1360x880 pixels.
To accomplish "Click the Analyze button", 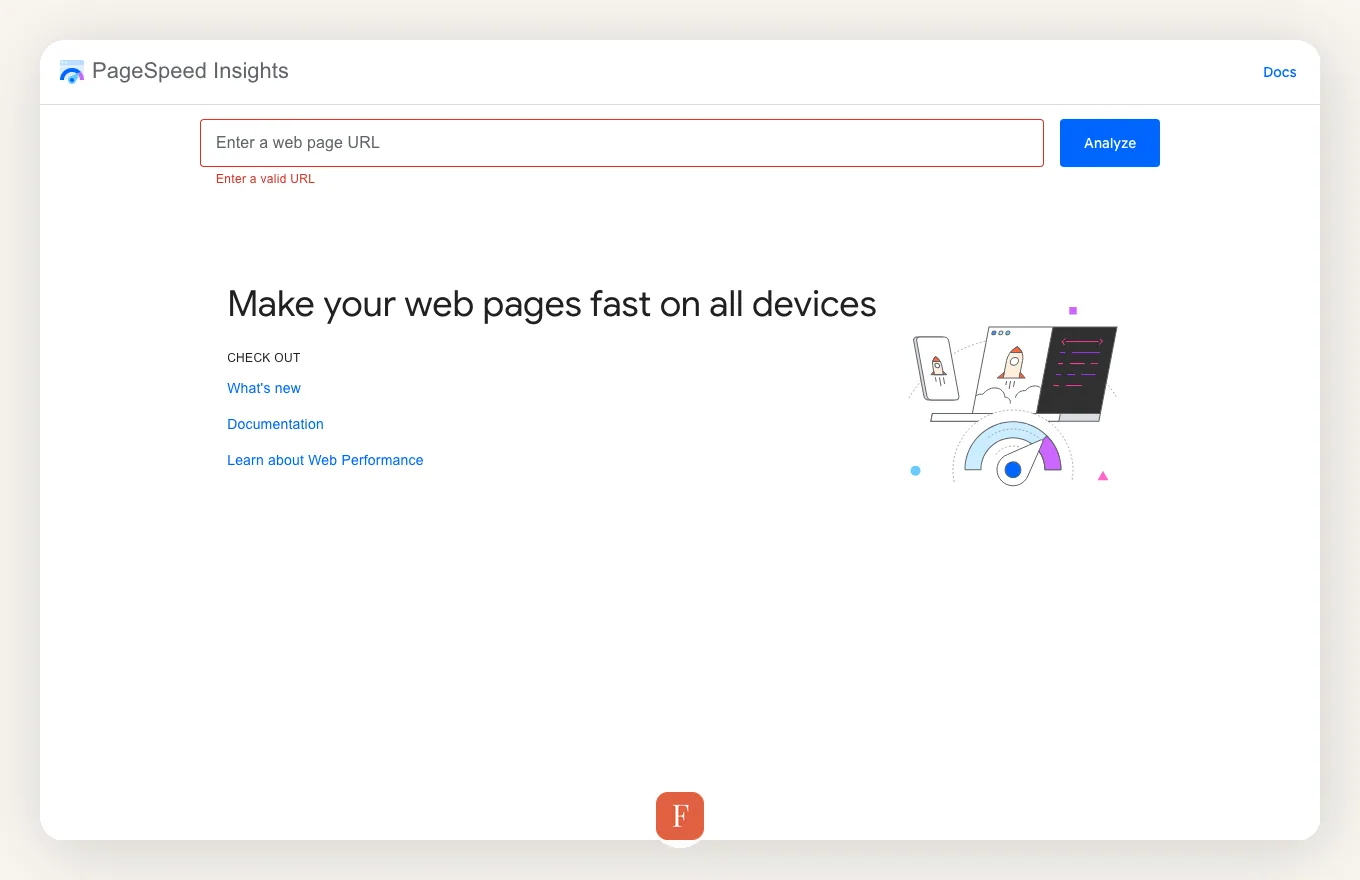I will [1110, 143].
